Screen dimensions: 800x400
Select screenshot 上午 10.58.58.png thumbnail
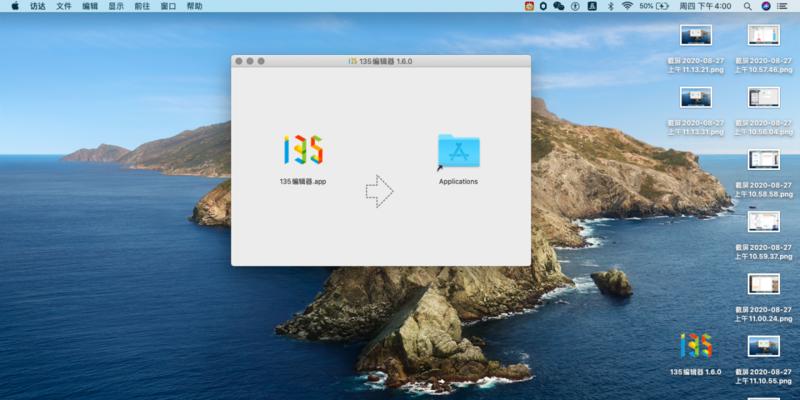[x=764, y=159]
